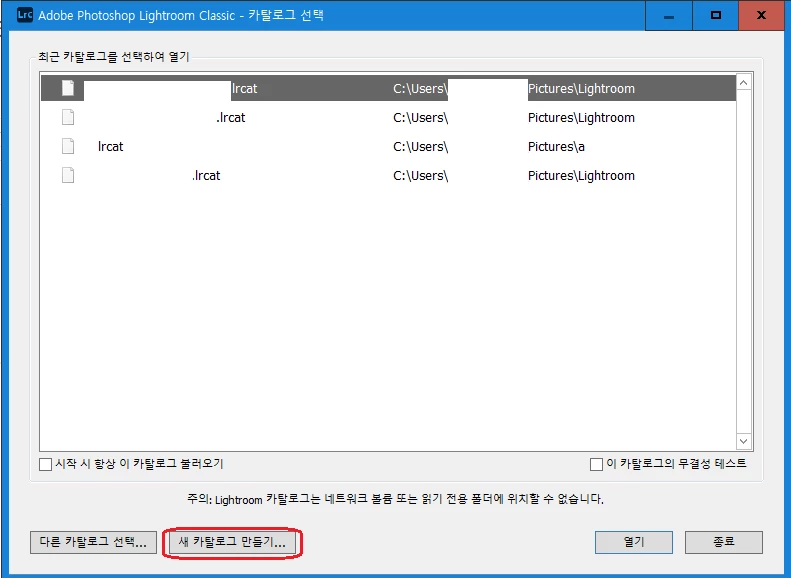Click the 종료 button

pos(723,542)
